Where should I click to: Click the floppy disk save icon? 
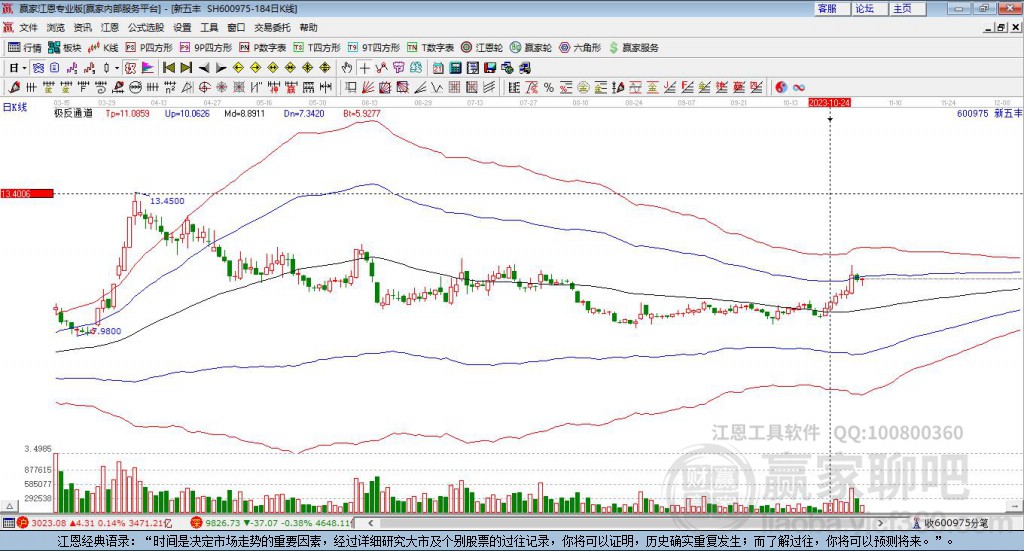click(x=490, y=68)
